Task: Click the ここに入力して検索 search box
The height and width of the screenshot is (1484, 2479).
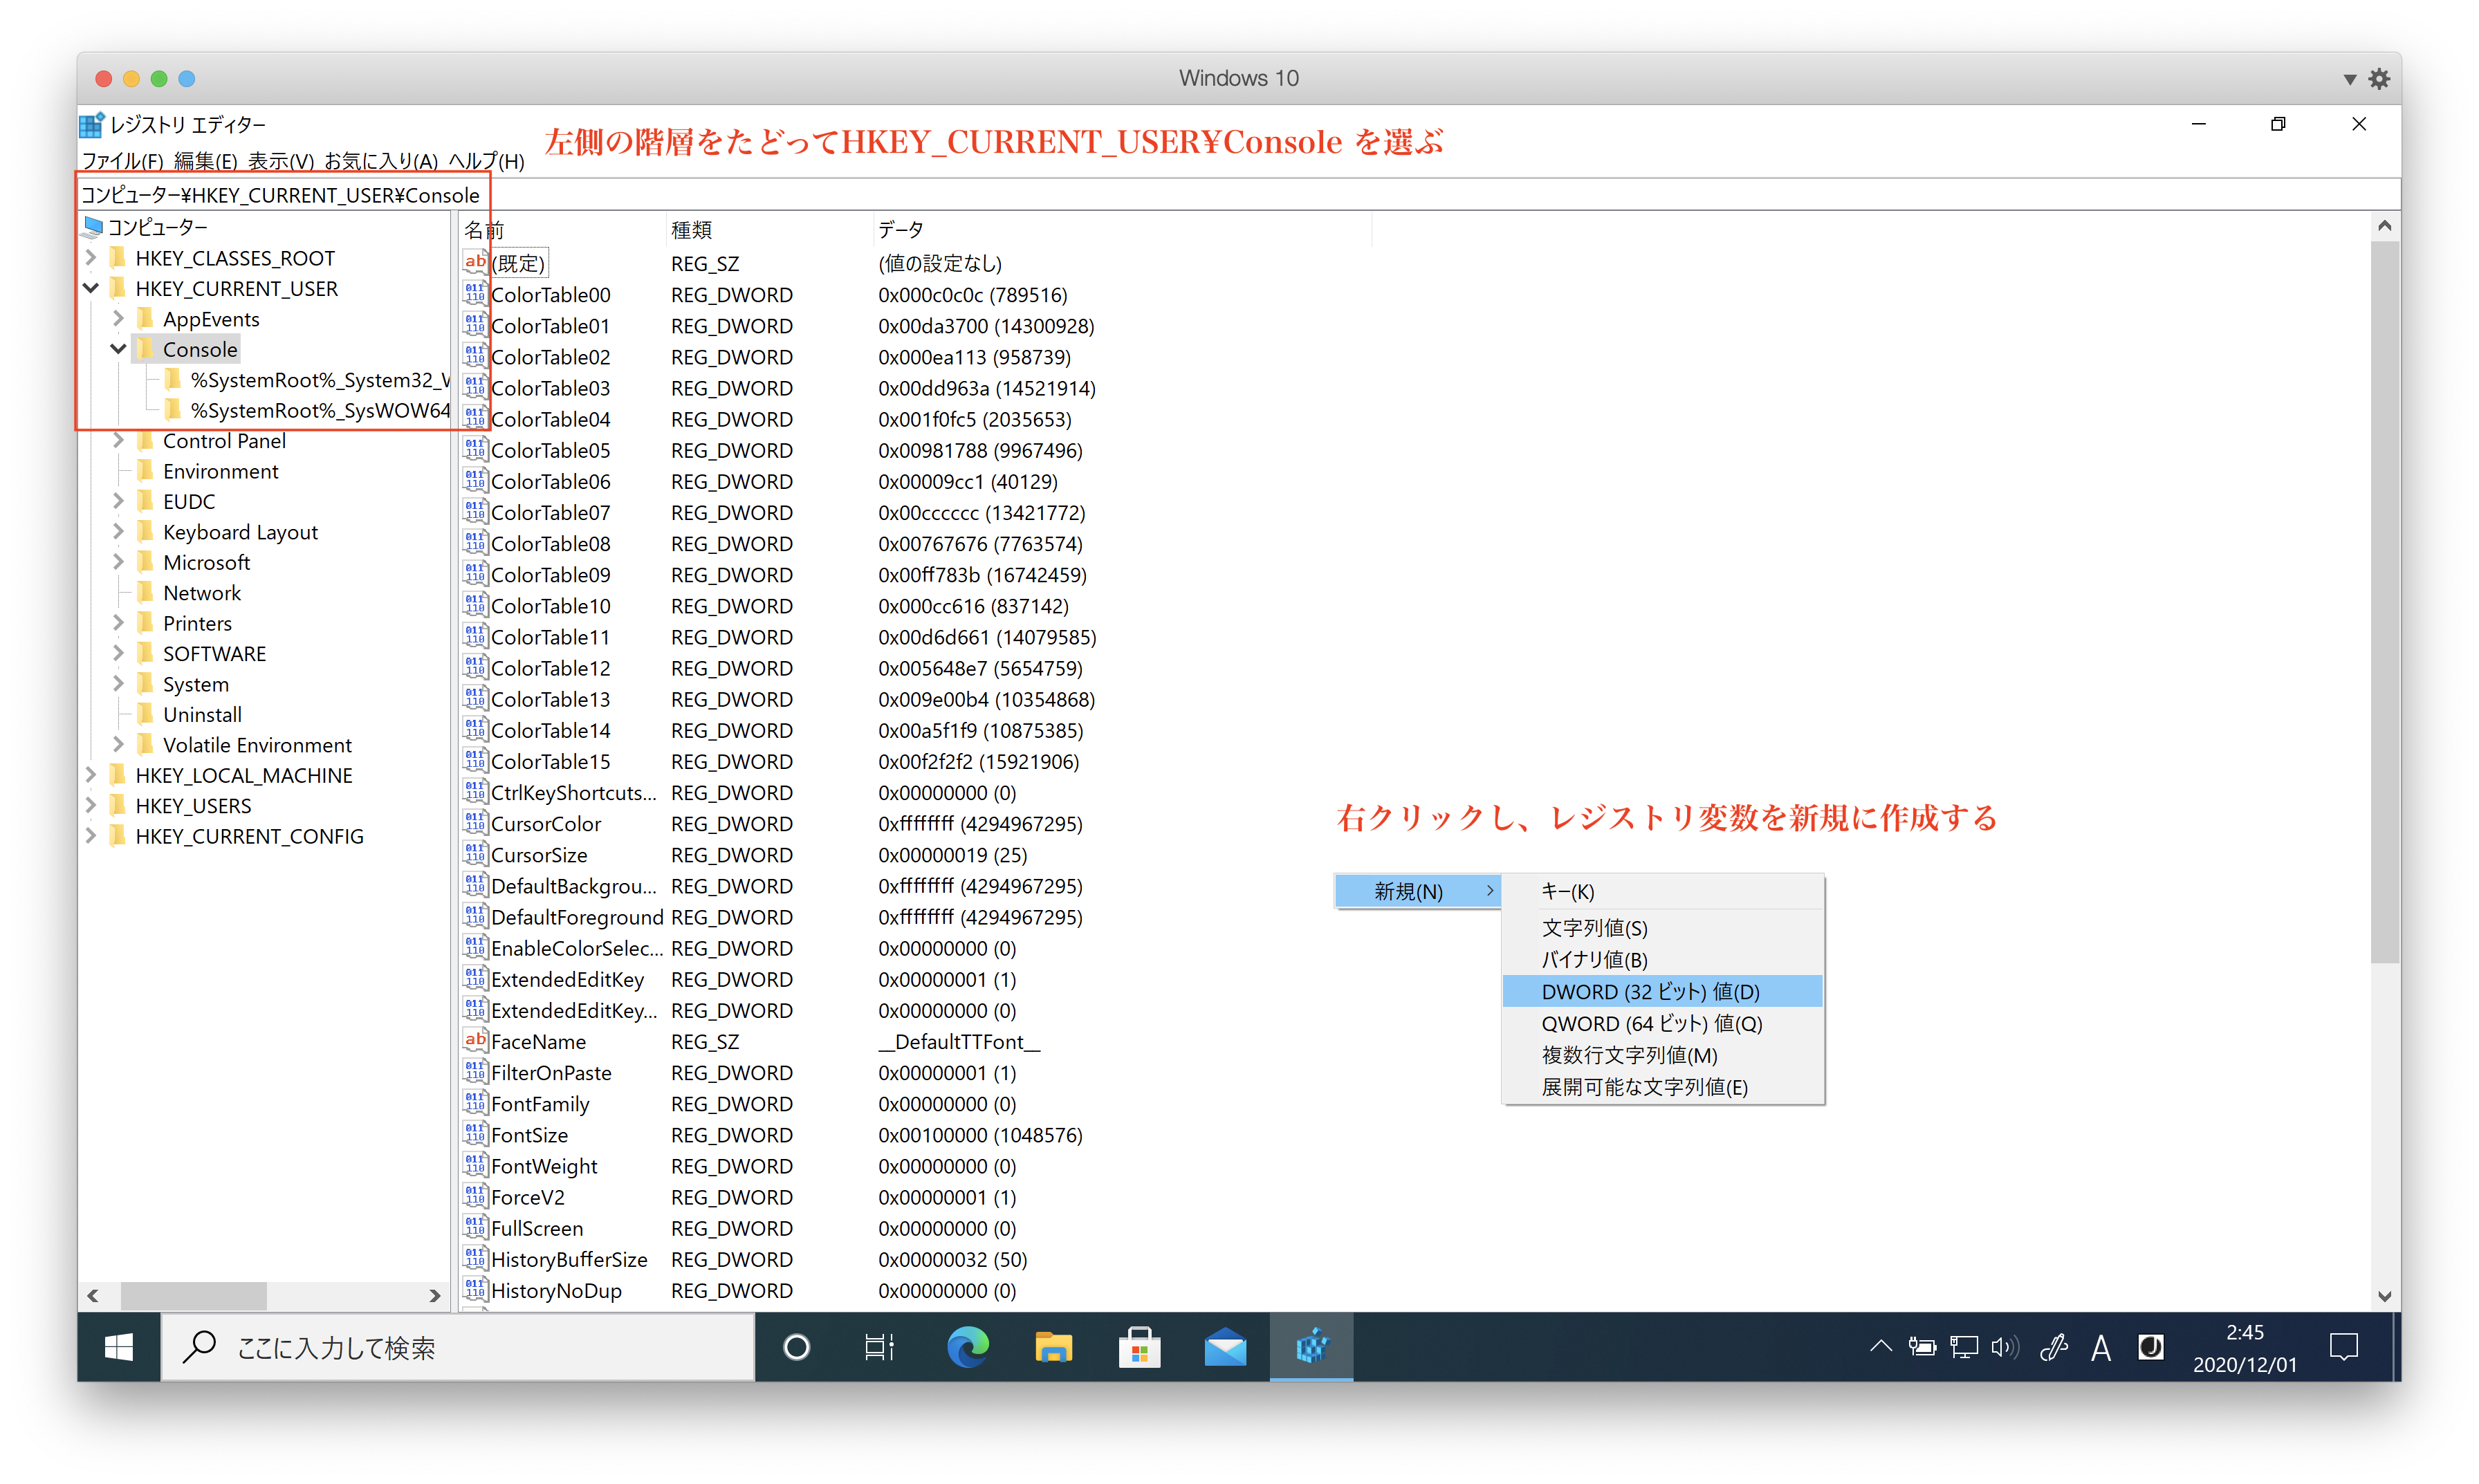Action: click(x=458, y=1348)
